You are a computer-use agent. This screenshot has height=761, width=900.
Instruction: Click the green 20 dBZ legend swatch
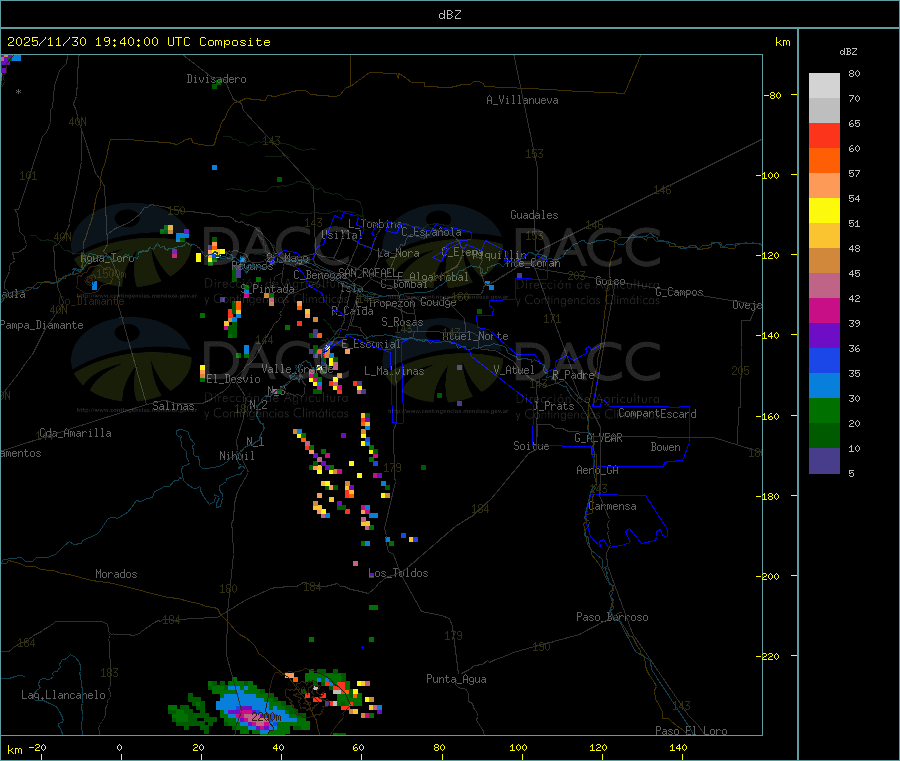click(x=824, y=410)
